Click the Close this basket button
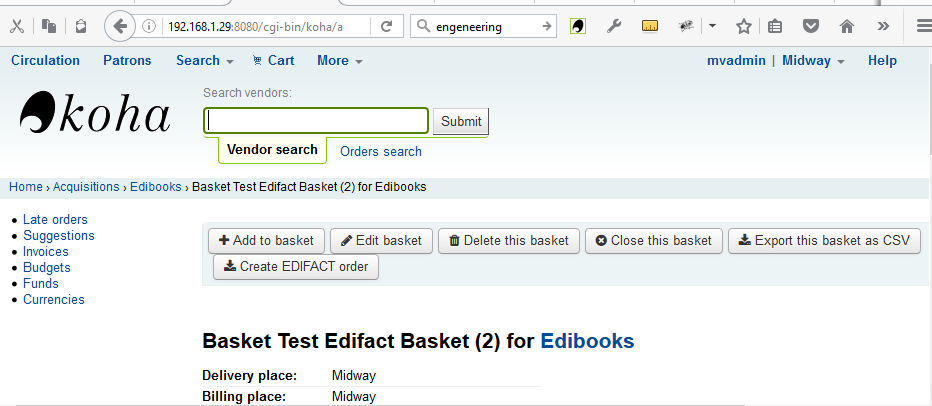The height and width of the screenshot is (406, 932). tap(653, 240)
